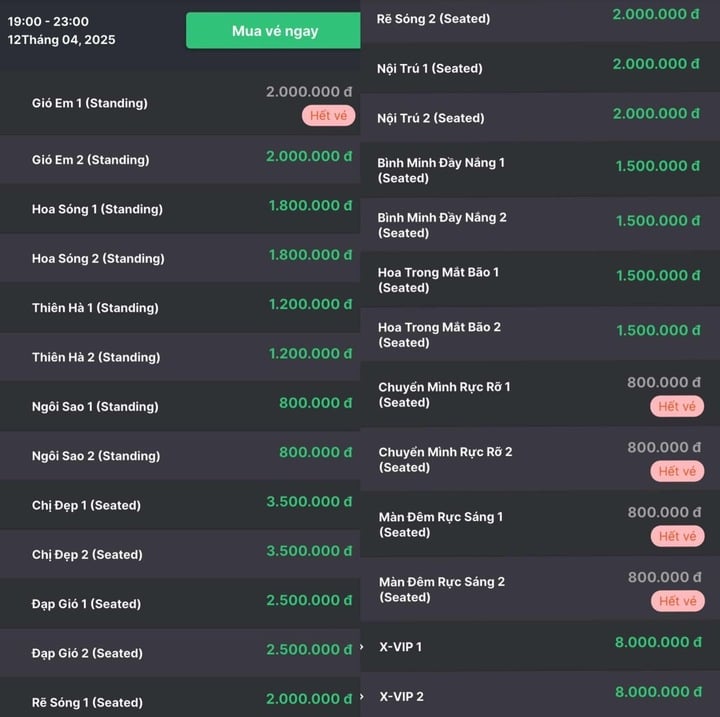Click Hết vé badge for Màn Đêm Rực Sáng 2
The image size is (720, 717).
[677, 601]
